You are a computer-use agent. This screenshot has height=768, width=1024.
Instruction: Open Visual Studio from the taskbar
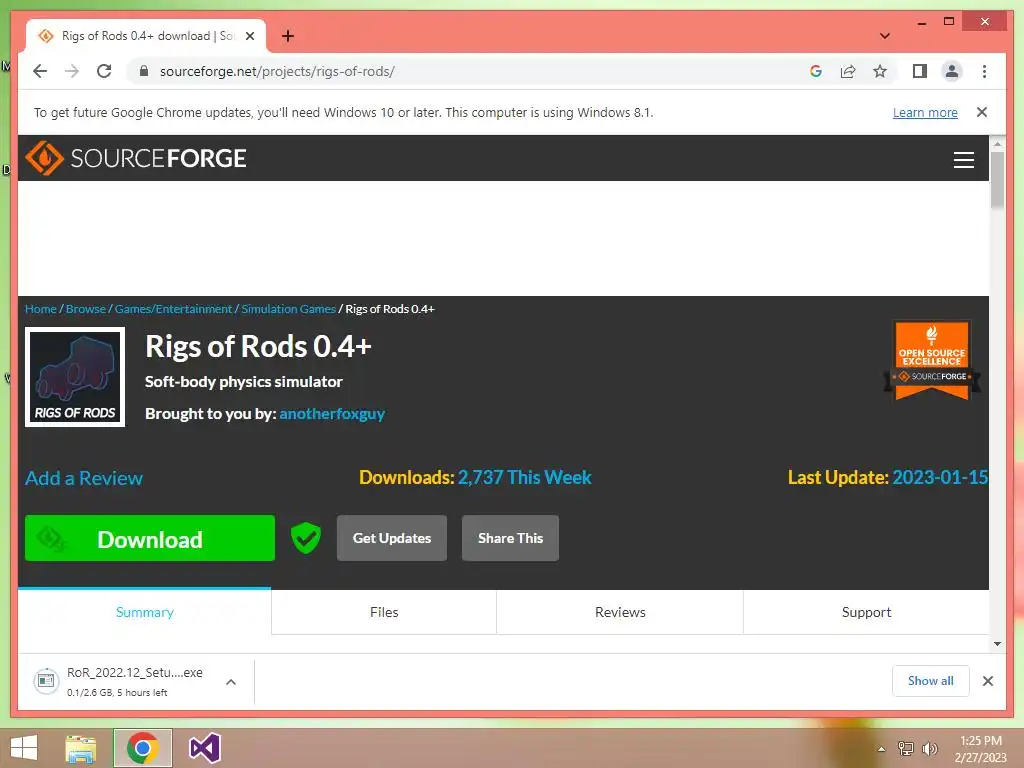point(204,748)
